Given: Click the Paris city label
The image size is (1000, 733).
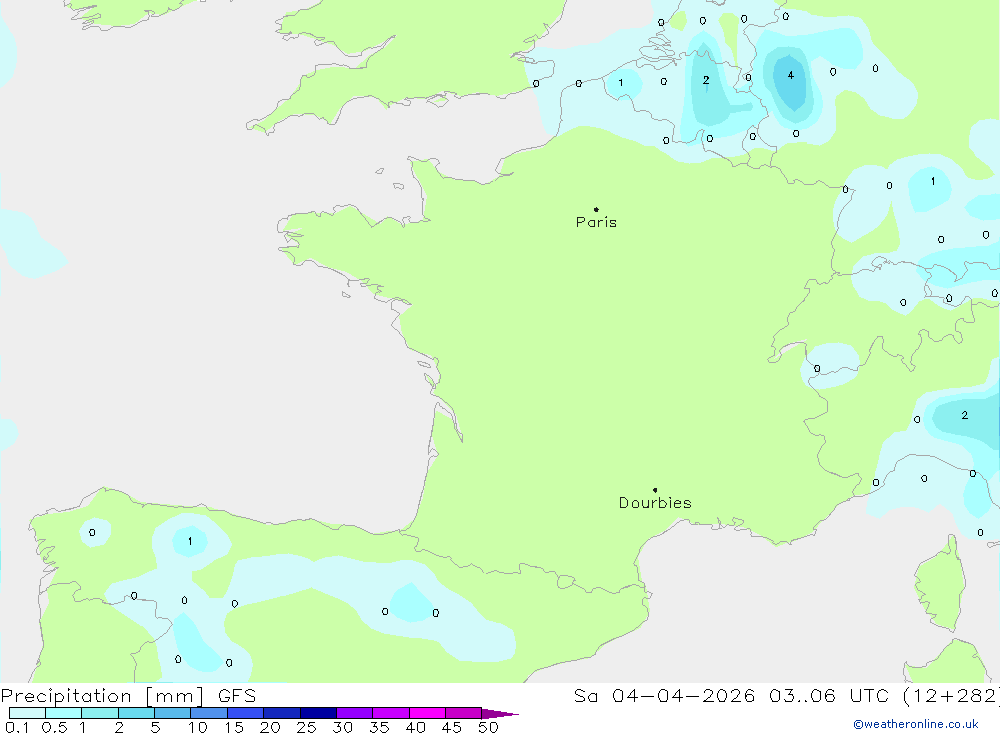Looking at the screenshot, I should coord(596,222).
